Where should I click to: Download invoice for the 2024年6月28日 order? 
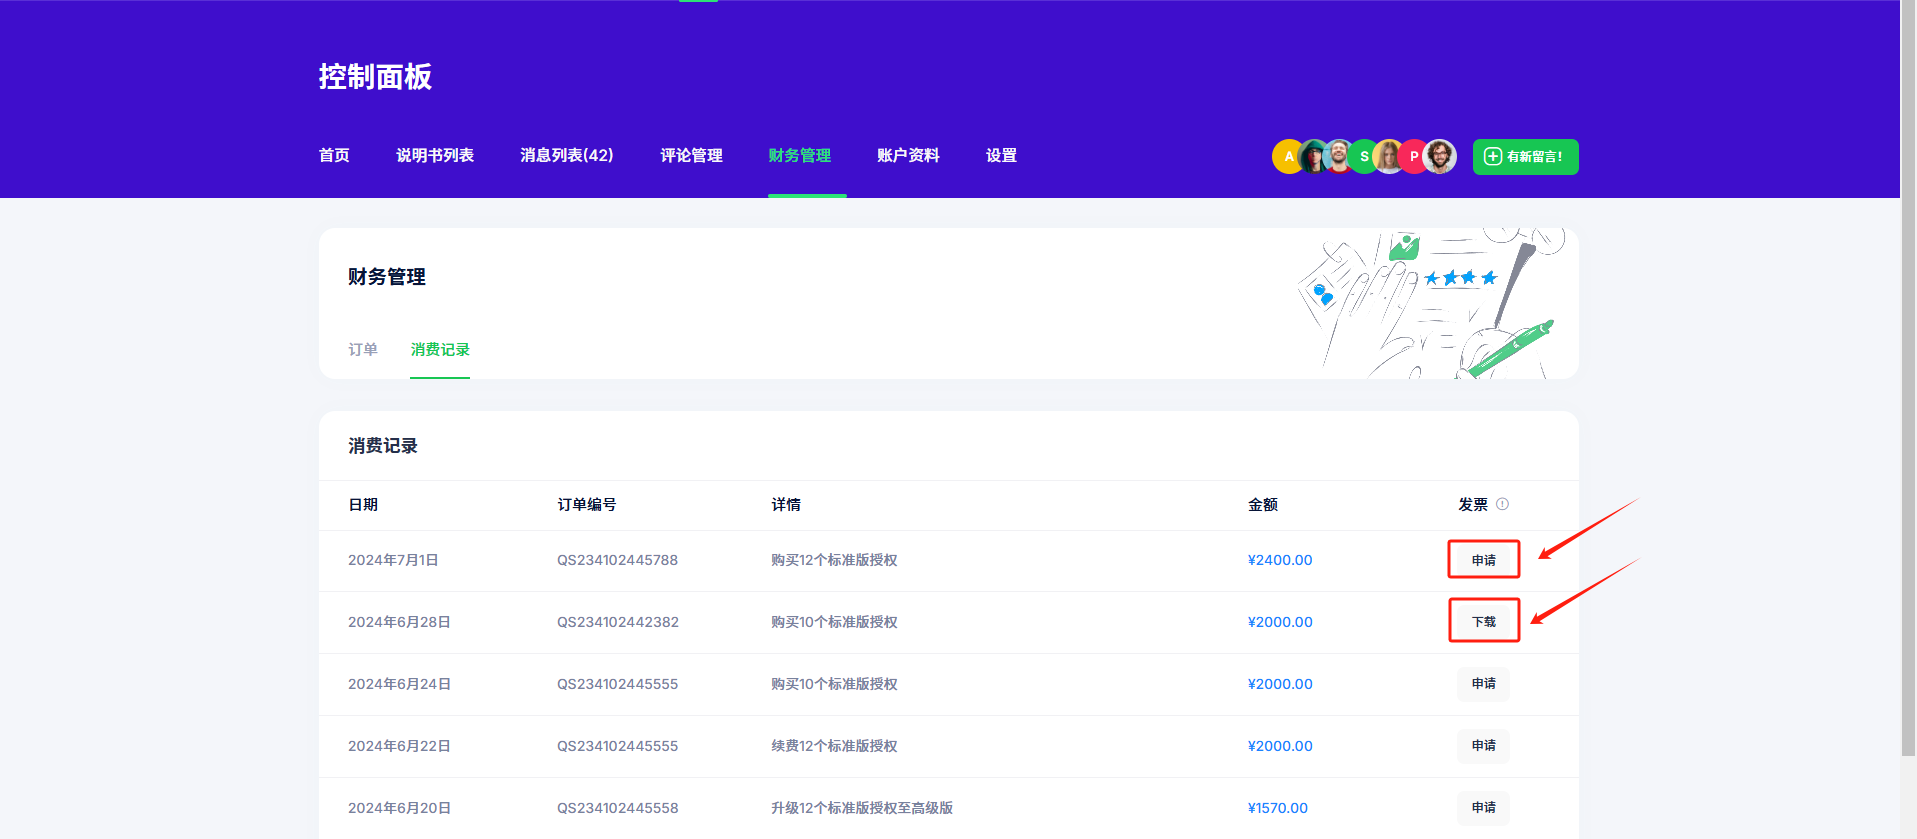coord(1483,621)
